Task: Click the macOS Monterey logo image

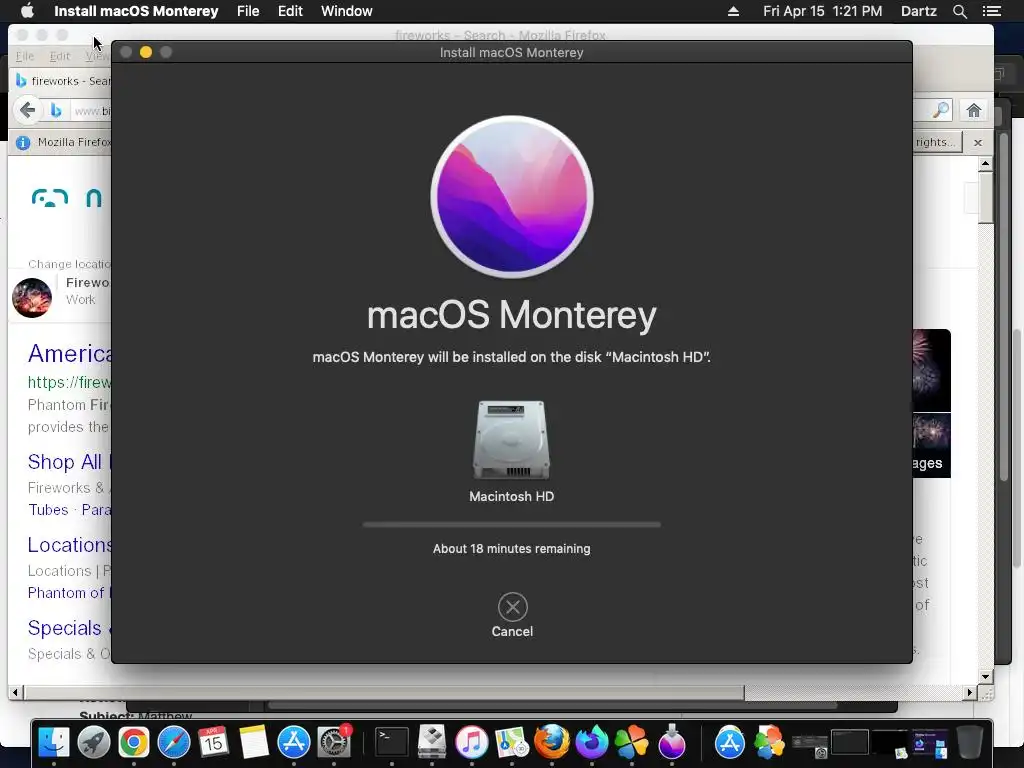Action: coord(512,197)
